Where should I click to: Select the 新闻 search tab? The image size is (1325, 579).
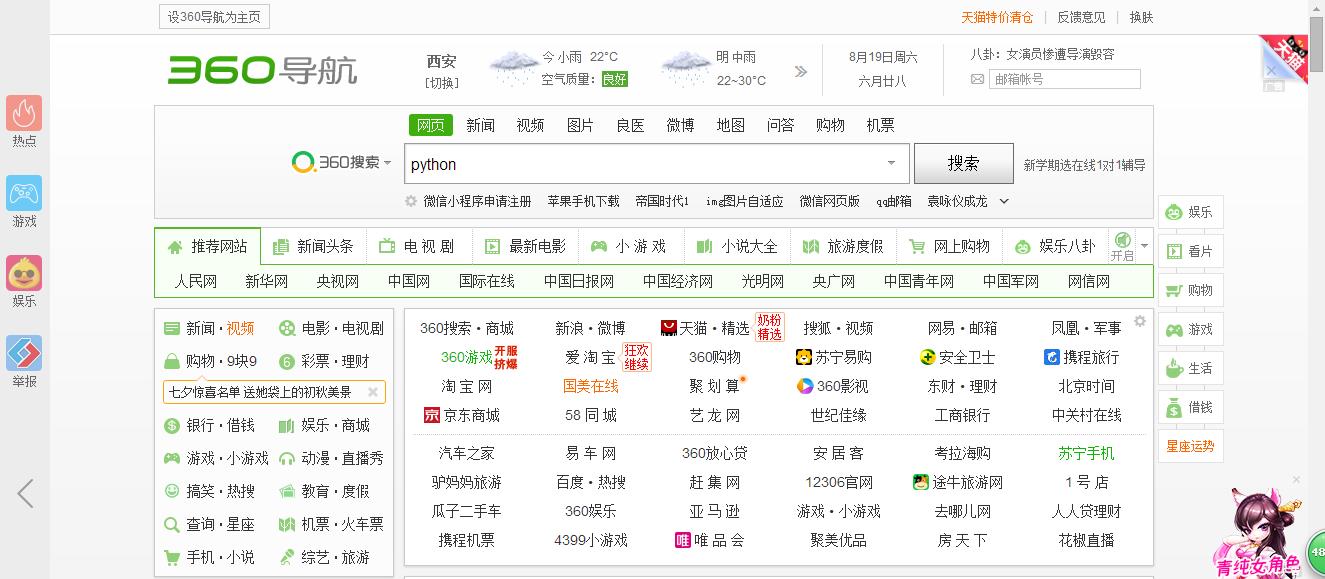(x=480, y=125)
